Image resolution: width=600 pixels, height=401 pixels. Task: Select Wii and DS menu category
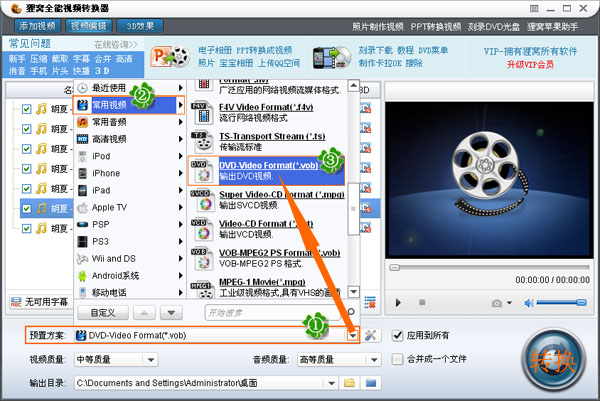click(x=129, y=259)
